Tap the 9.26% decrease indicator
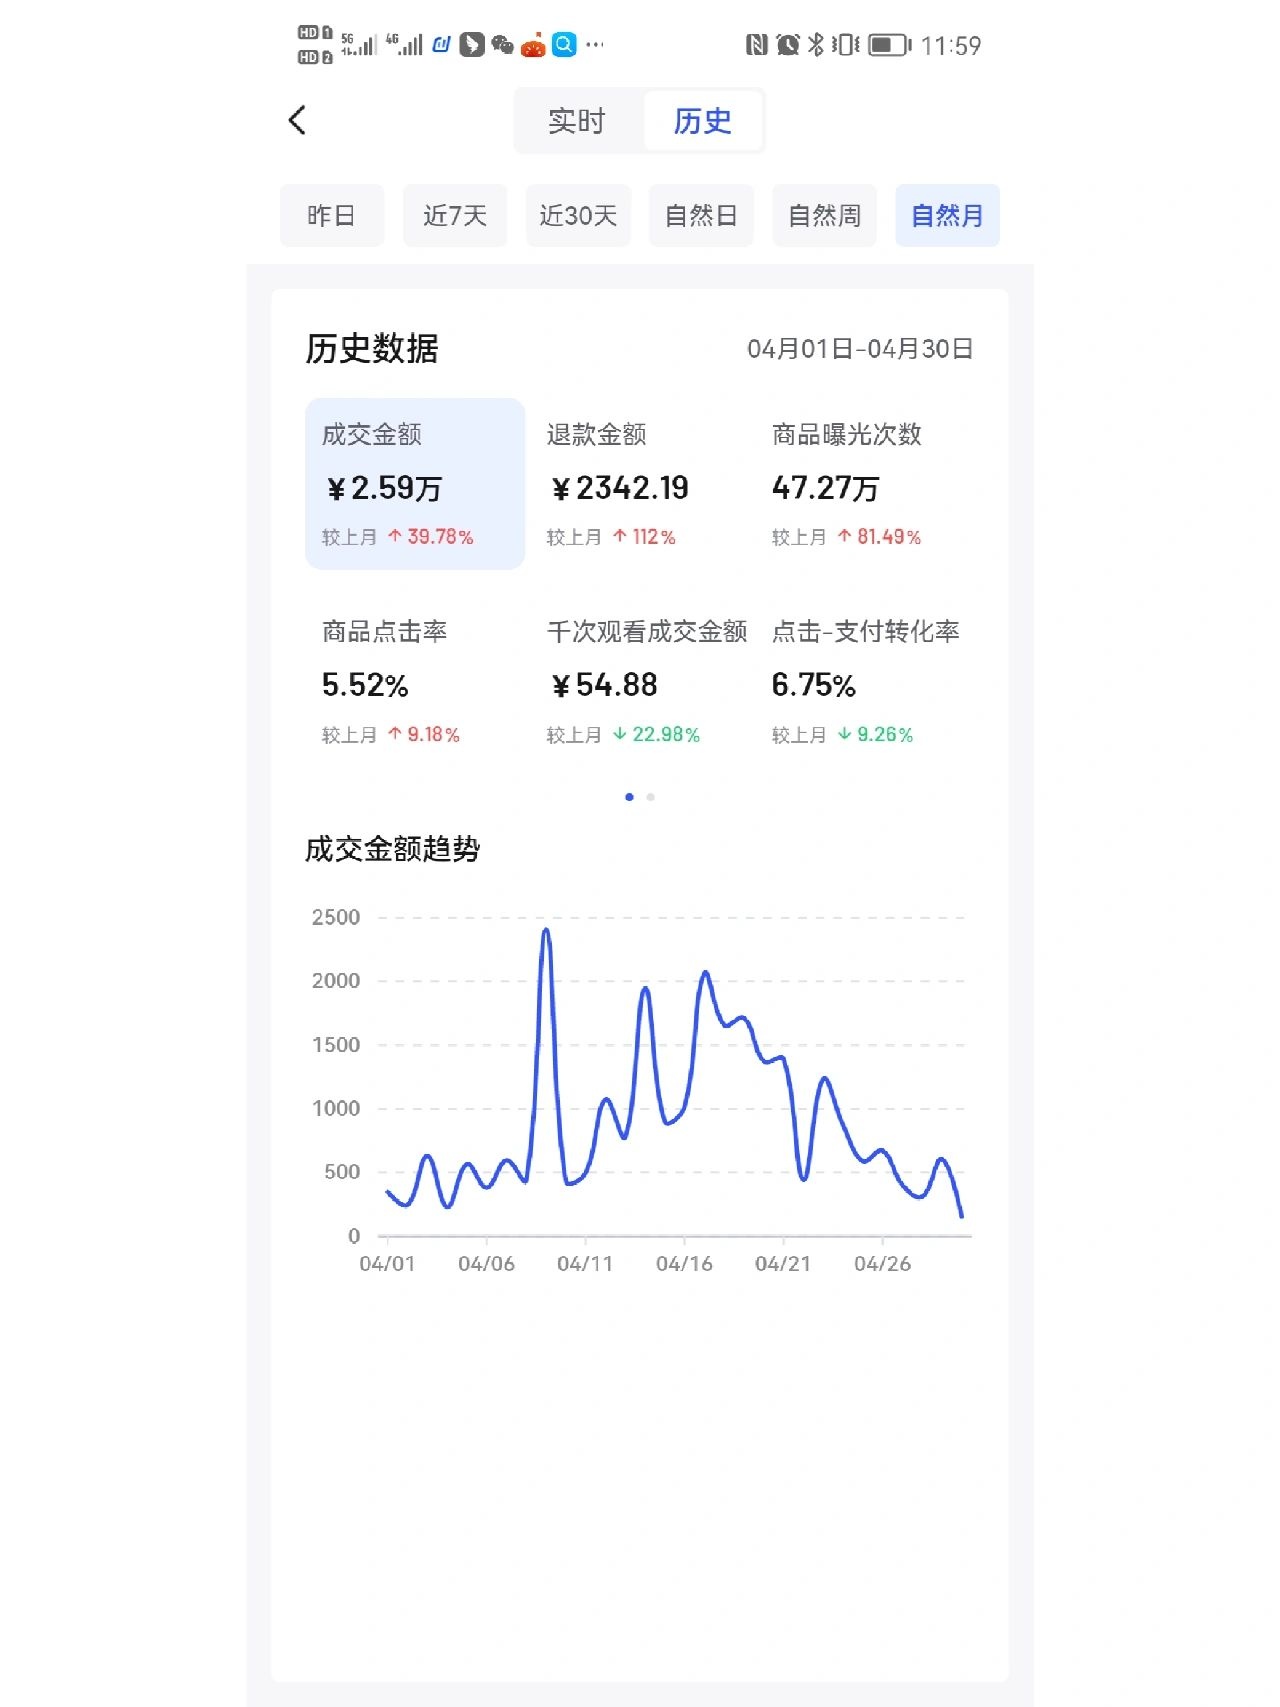The image size is (1280, 1707). click(875, 735)
